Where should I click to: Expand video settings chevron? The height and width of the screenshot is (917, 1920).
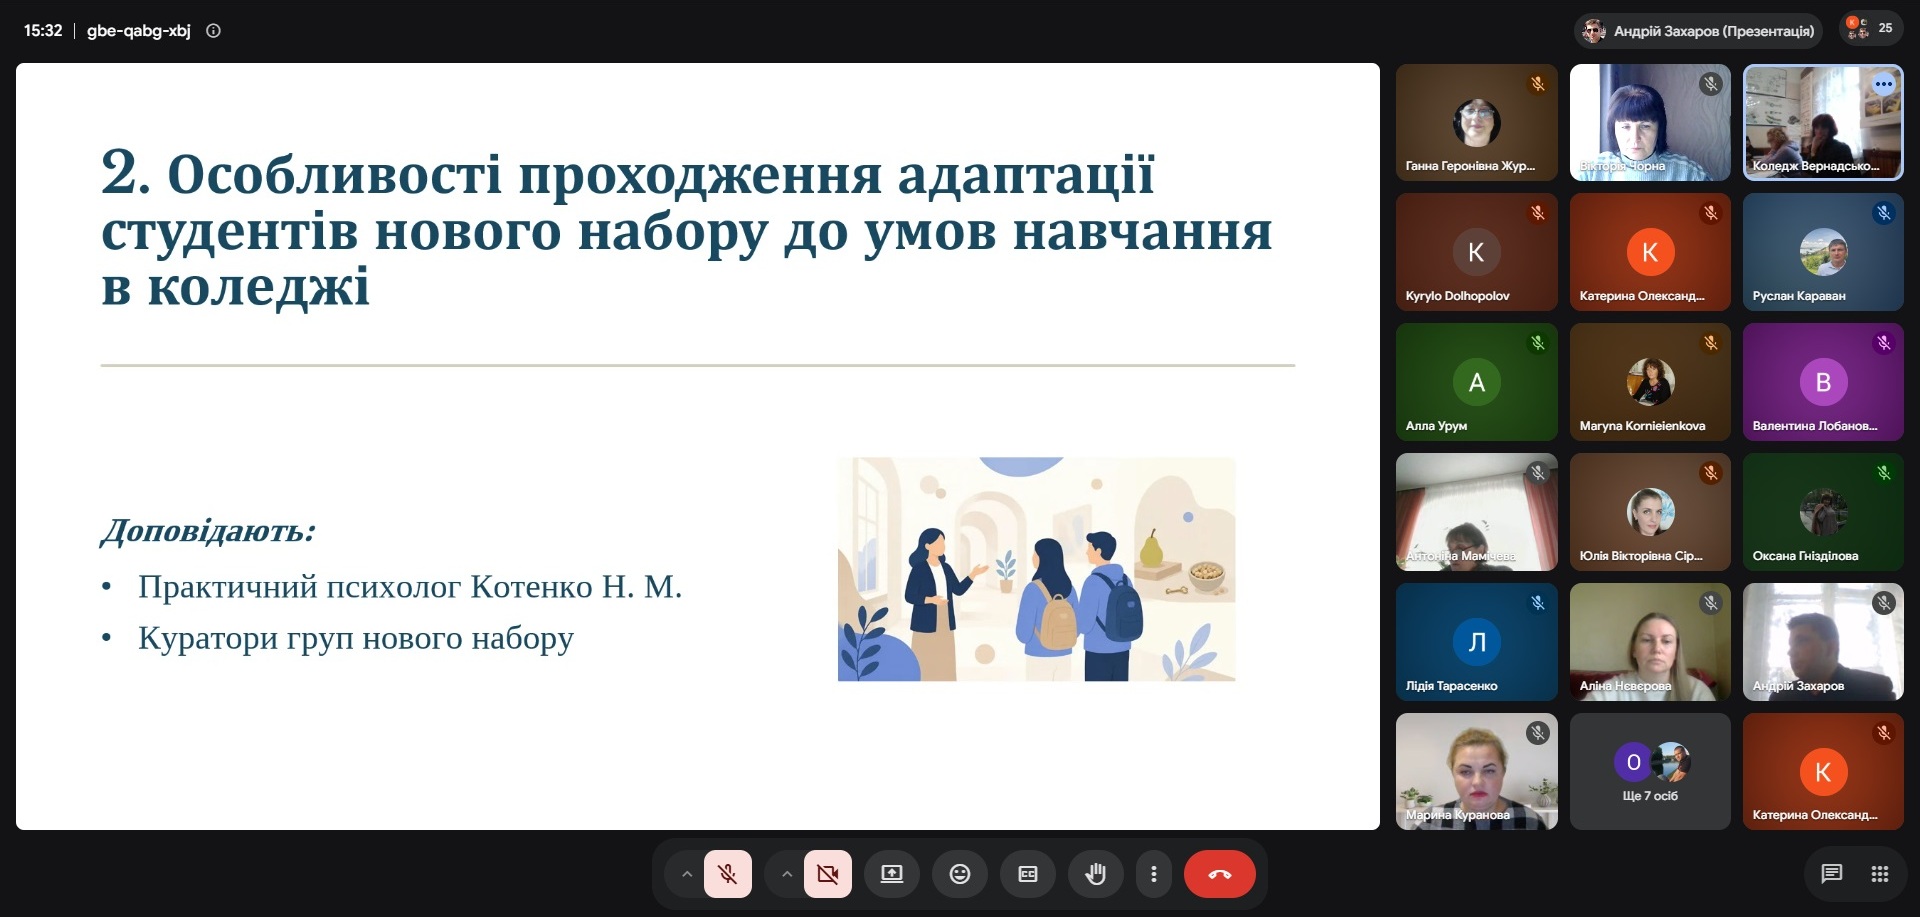click(787, 874)
